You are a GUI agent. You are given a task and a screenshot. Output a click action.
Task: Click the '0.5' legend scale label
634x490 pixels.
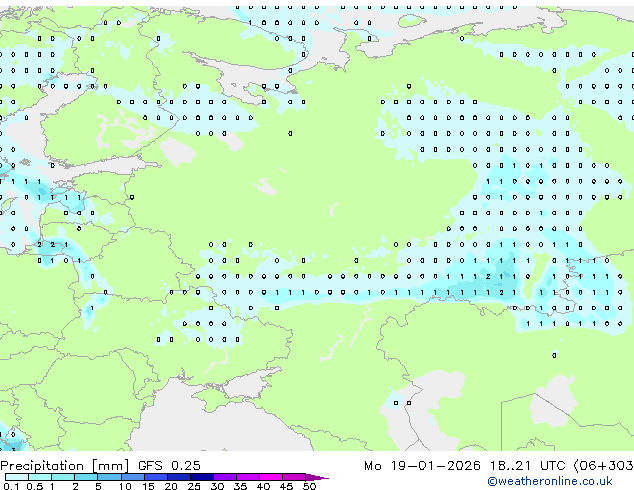pyautogui.click(x=35, y=486)
